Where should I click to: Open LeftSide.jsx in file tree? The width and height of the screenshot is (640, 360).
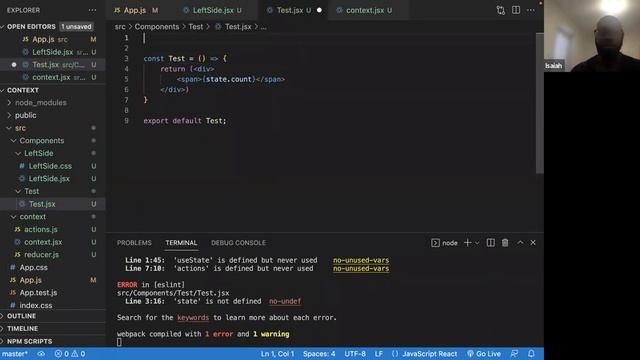[49, 179]
